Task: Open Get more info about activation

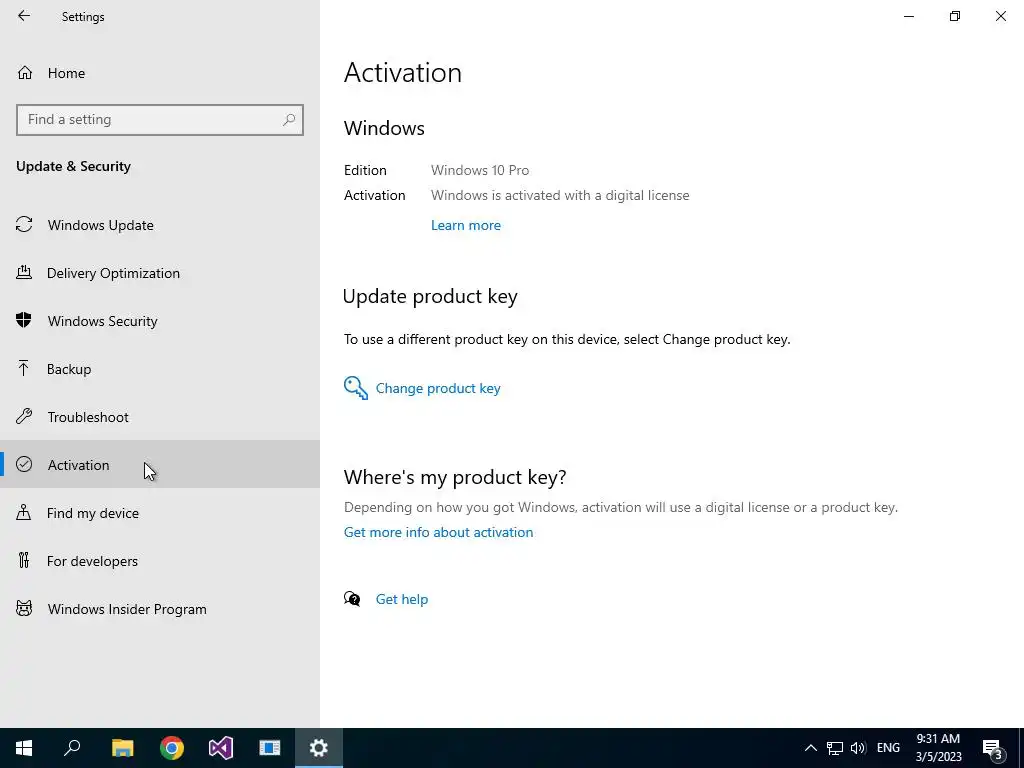Action: (438, 532)
